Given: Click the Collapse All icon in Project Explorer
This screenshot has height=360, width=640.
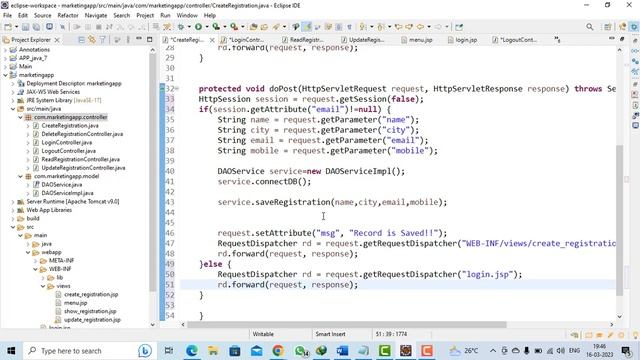Looking at the screenshot, I should pyautogui.click(x=81, y=40).
